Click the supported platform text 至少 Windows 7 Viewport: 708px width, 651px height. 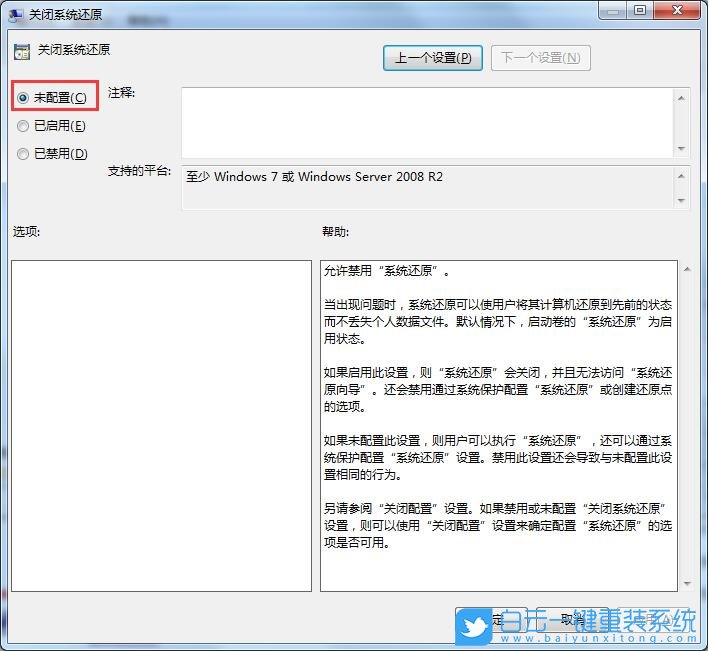[x=314, y=177]
